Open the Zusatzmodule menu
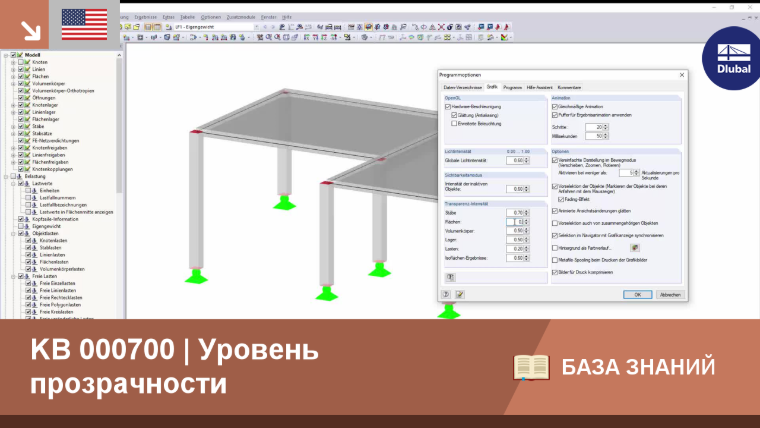760x428 pixels. pyautogui.click(x=241, y=17)
